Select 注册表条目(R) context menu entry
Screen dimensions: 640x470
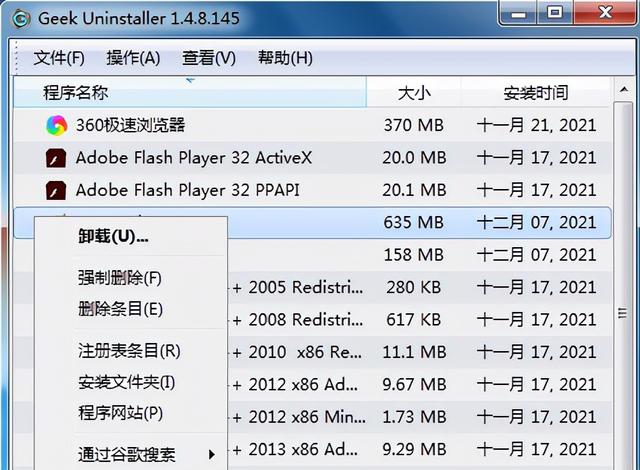(x=129, y=350)
